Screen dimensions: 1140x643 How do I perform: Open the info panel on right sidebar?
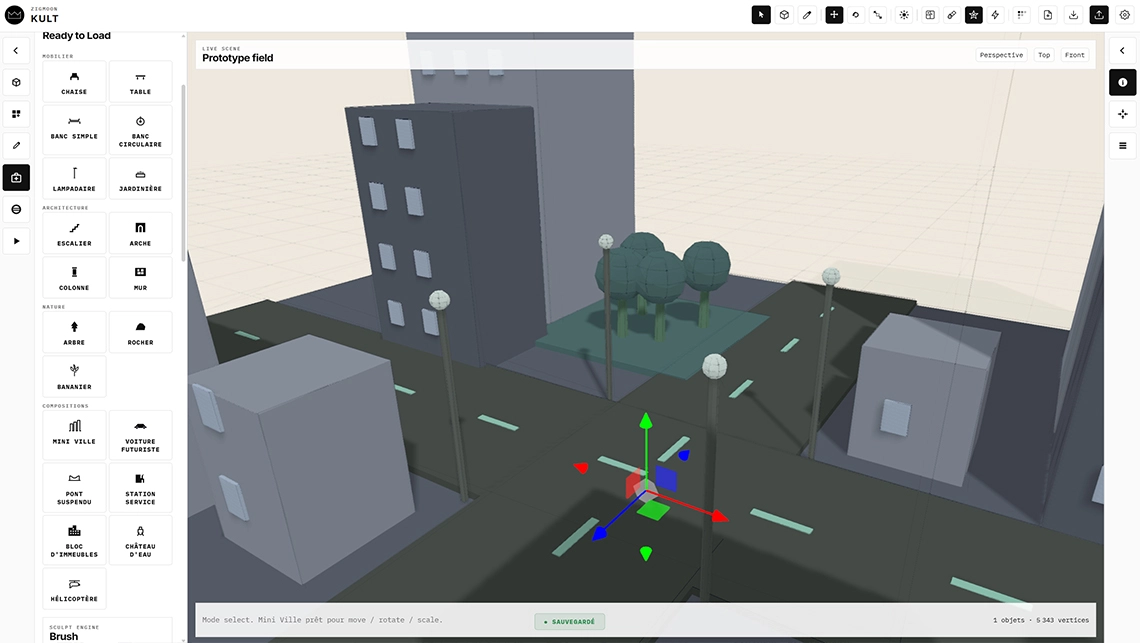pyautogui.click(x=1123, y=82)
